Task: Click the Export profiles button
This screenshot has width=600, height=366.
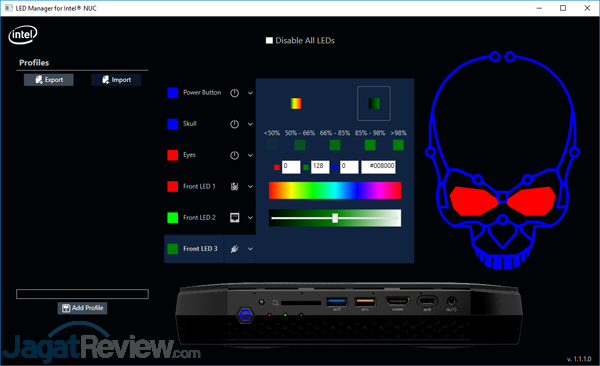Action: pyautogui.click(x=49, y=80)
